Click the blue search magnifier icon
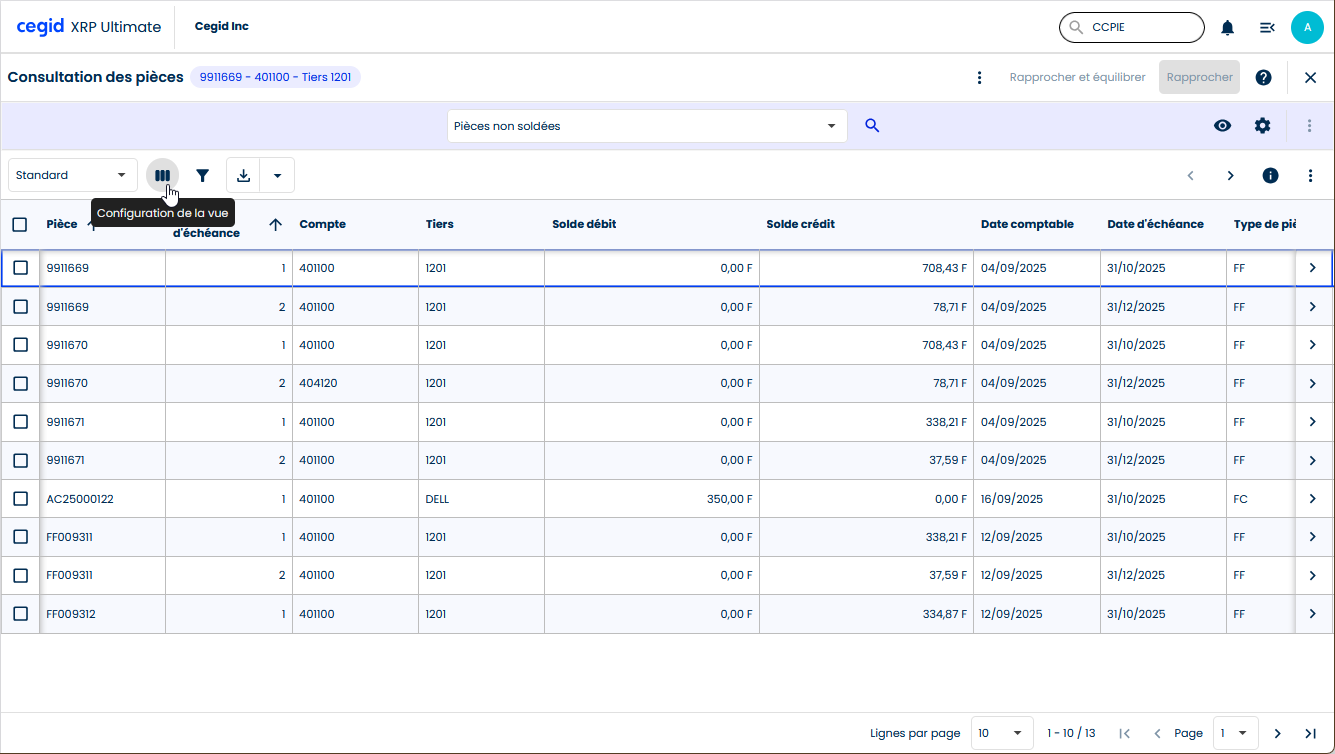Viewport: 1335px width, 754px height. [872, 126]
